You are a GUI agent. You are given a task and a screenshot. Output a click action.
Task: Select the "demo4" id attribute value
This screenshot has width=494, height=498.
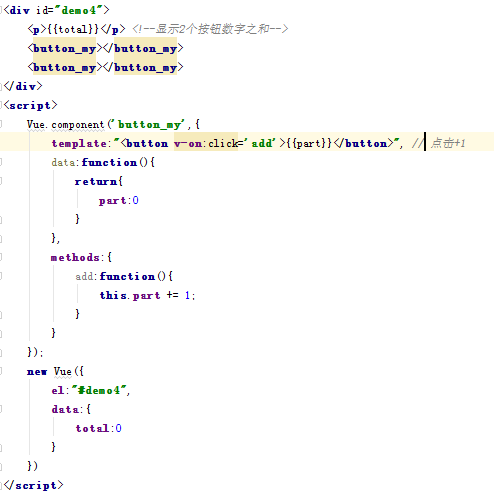(x=79, y=10)
